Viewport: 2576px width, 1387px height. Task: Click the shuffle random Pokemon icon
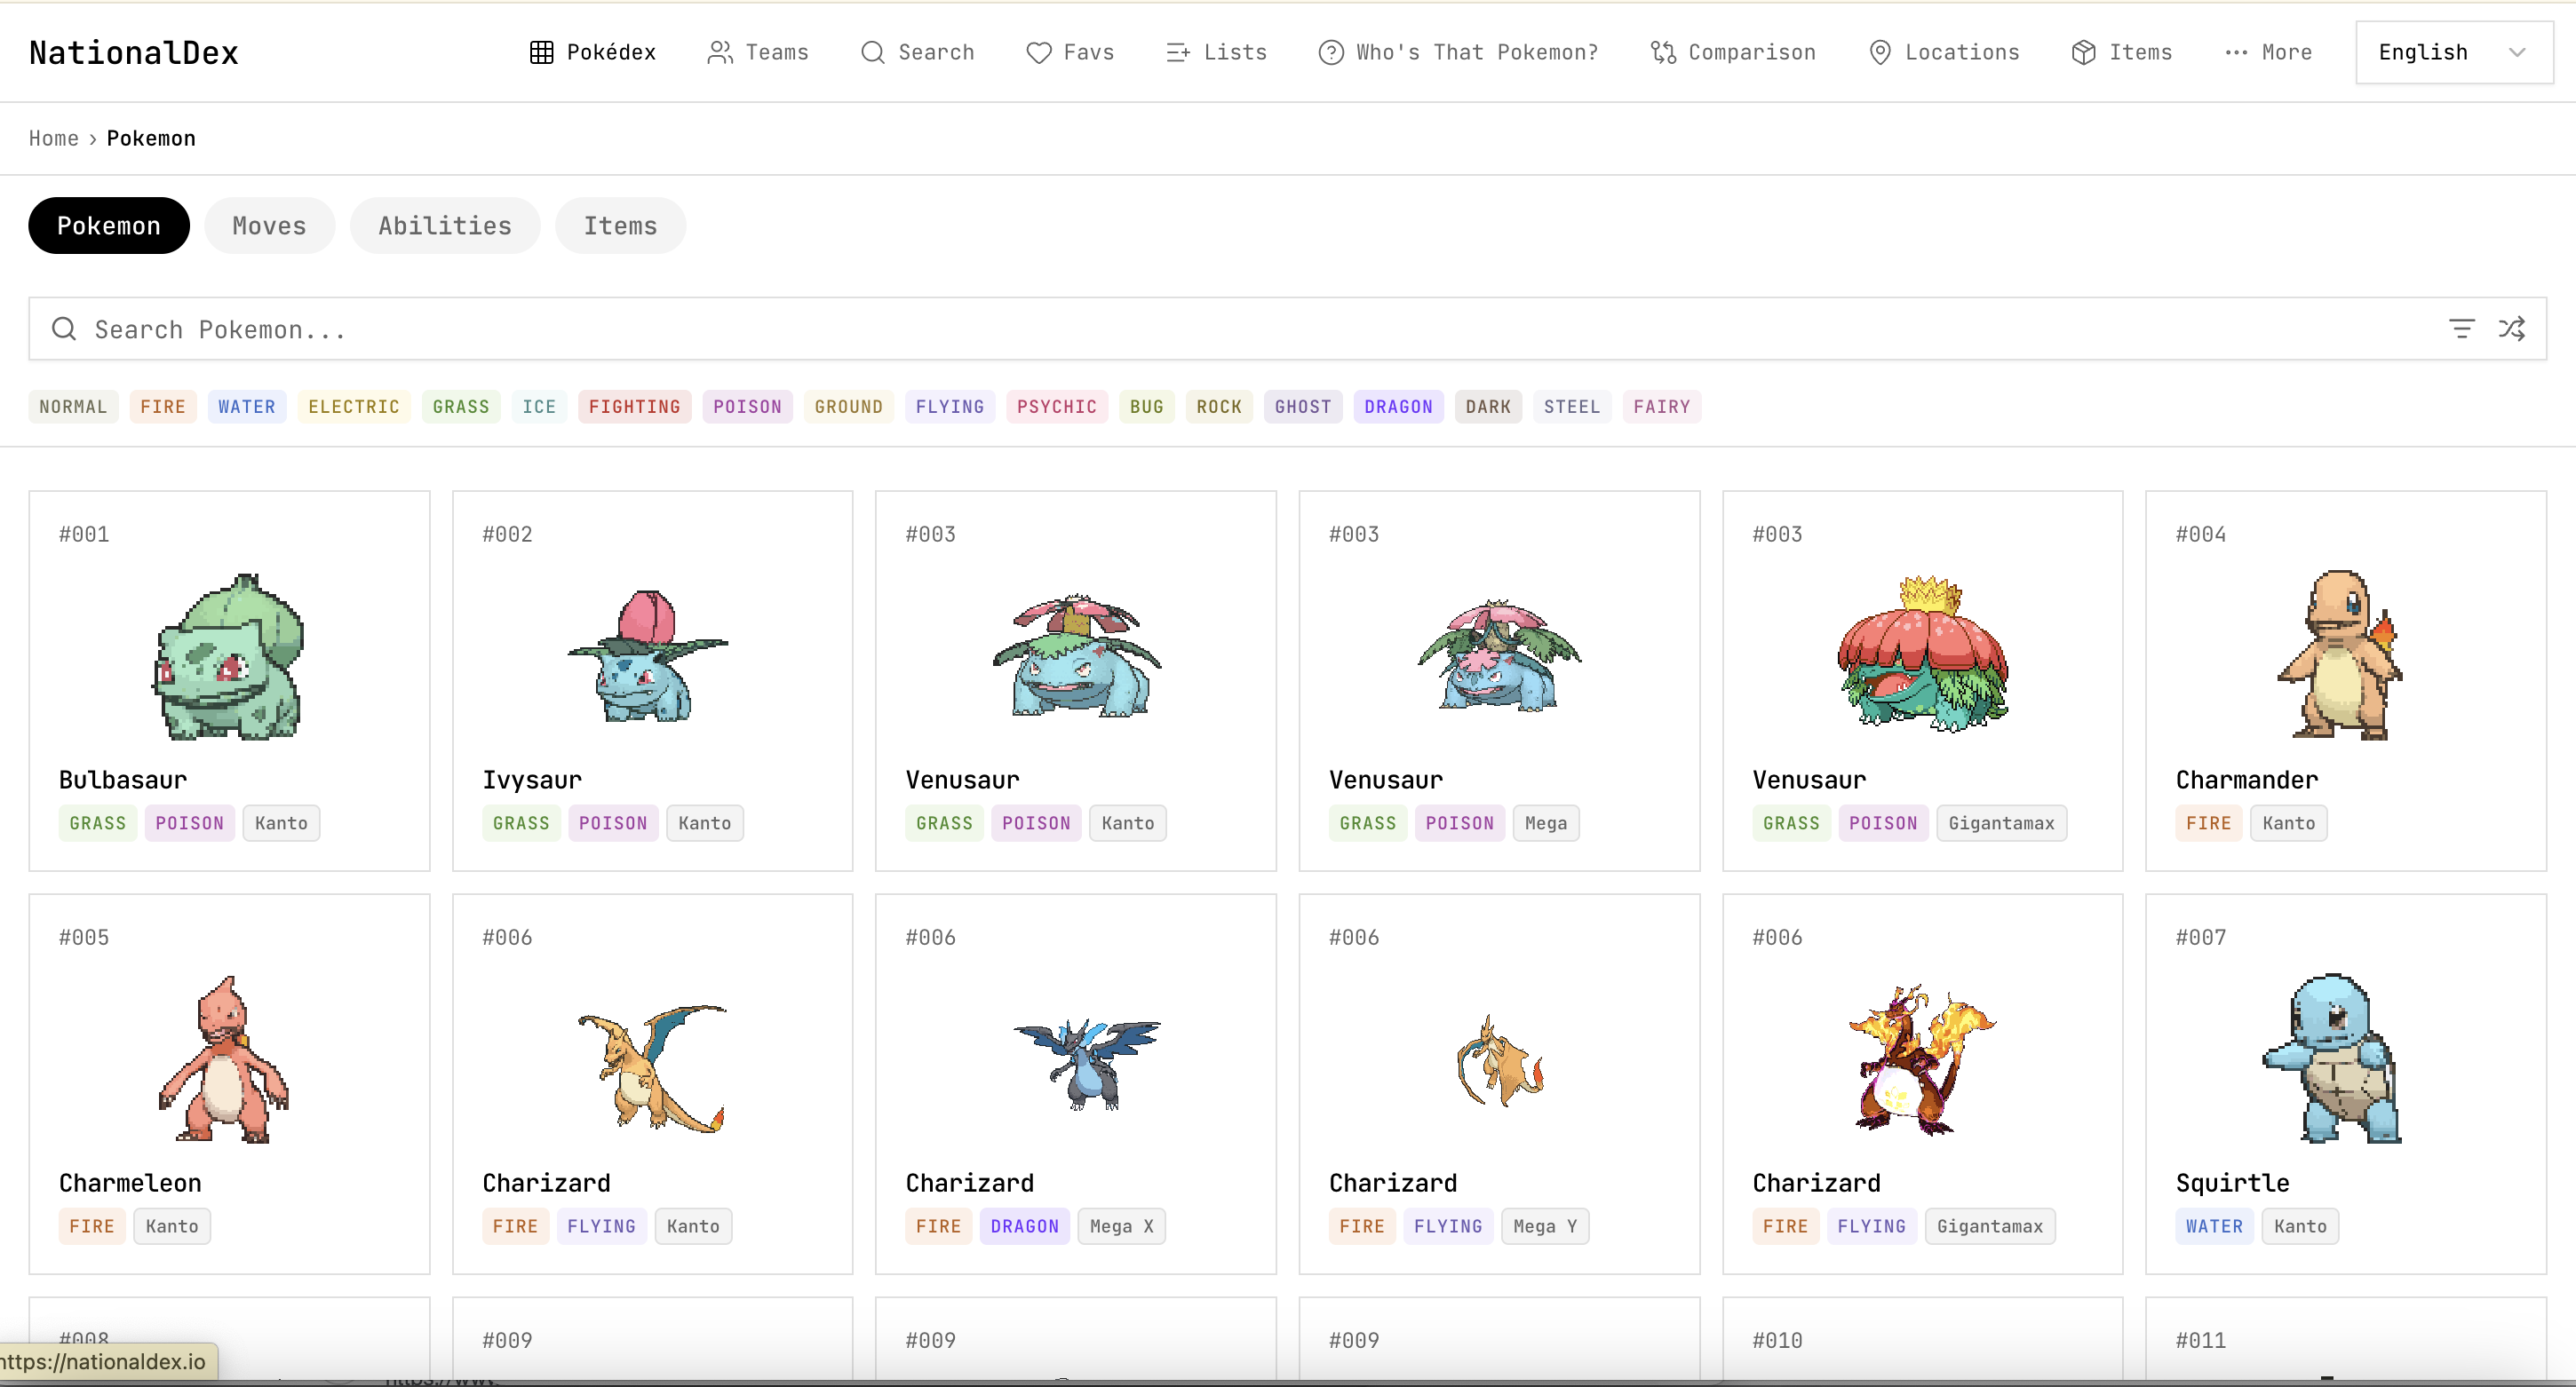click(x=2512, y=328)
